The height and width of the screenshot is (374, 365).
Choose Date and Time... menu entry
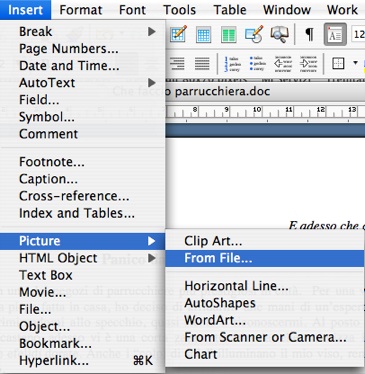(83, 66)
